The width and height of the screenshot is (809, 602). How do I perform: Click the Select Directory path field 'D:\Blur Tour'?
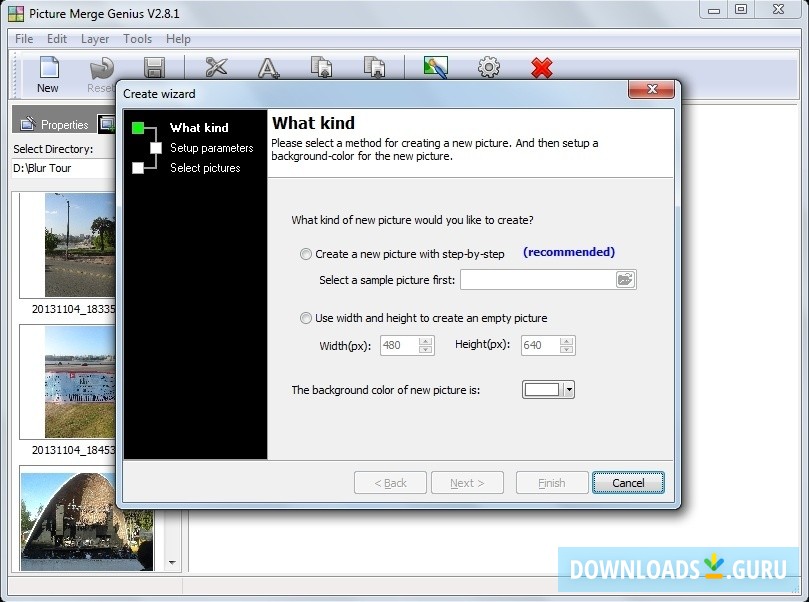pos(63,168)
